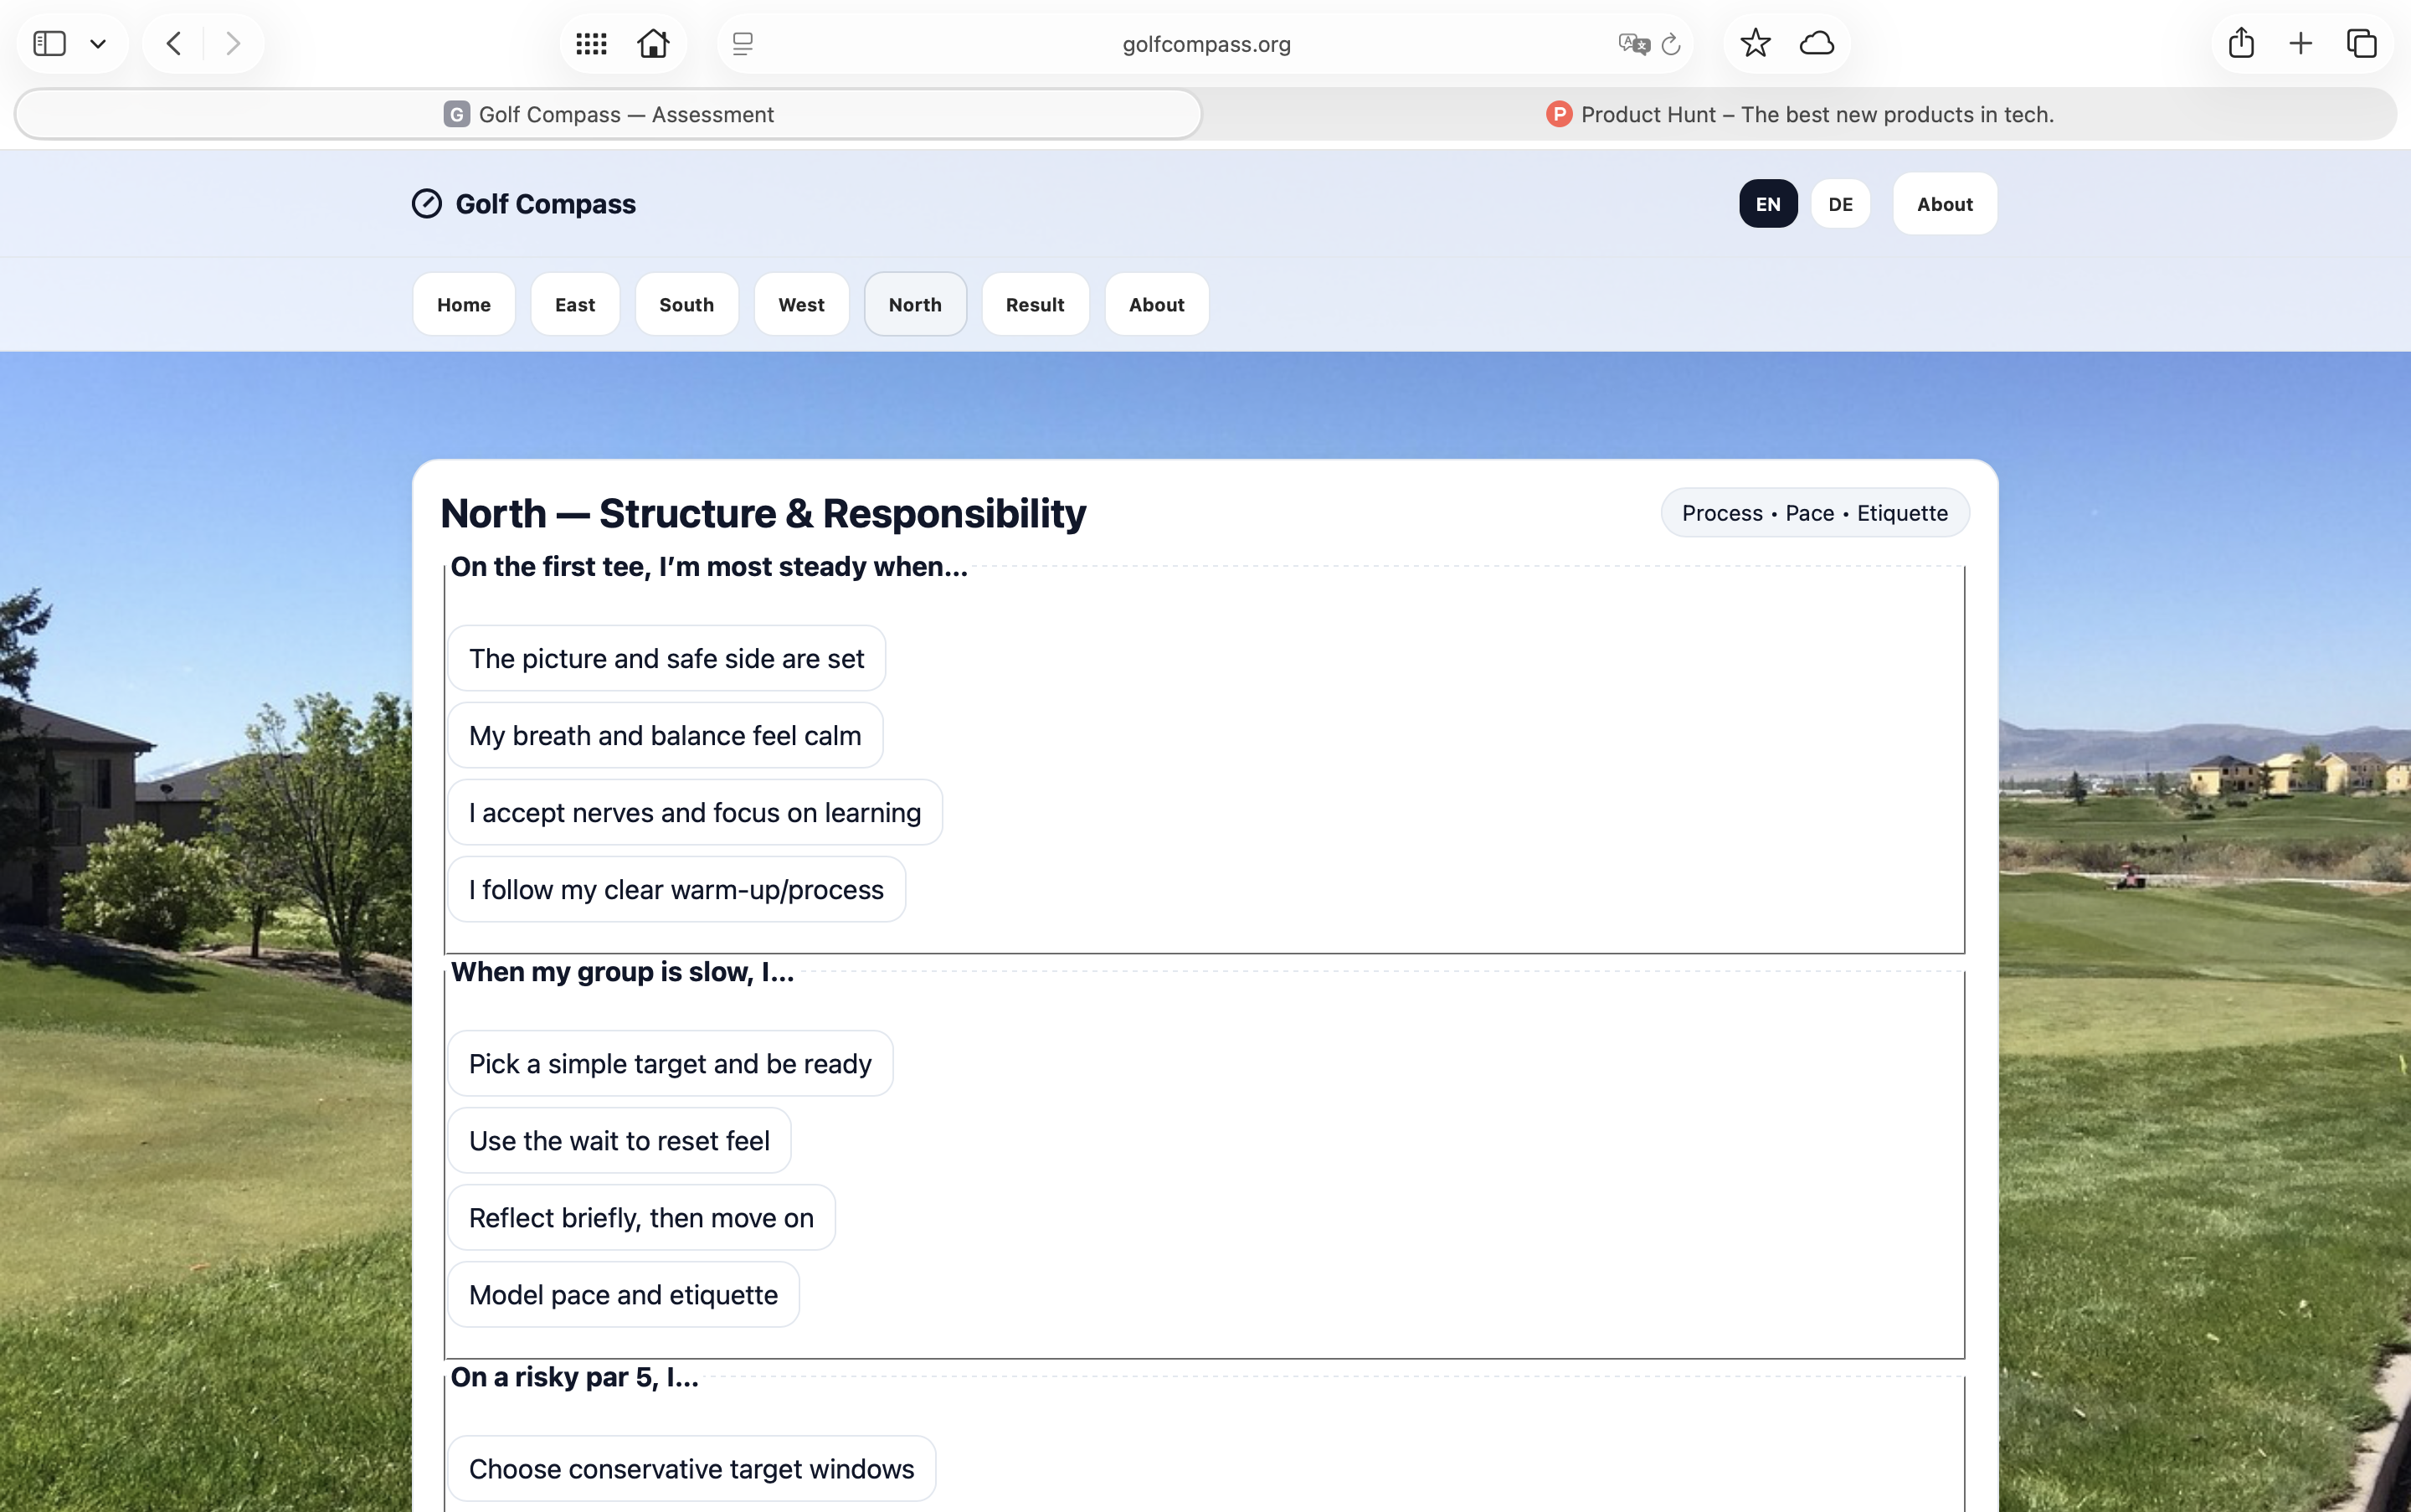Toggle German with the DE button
The width and height of the screenshot is (2411, 1512).
tap(1839, 203)
